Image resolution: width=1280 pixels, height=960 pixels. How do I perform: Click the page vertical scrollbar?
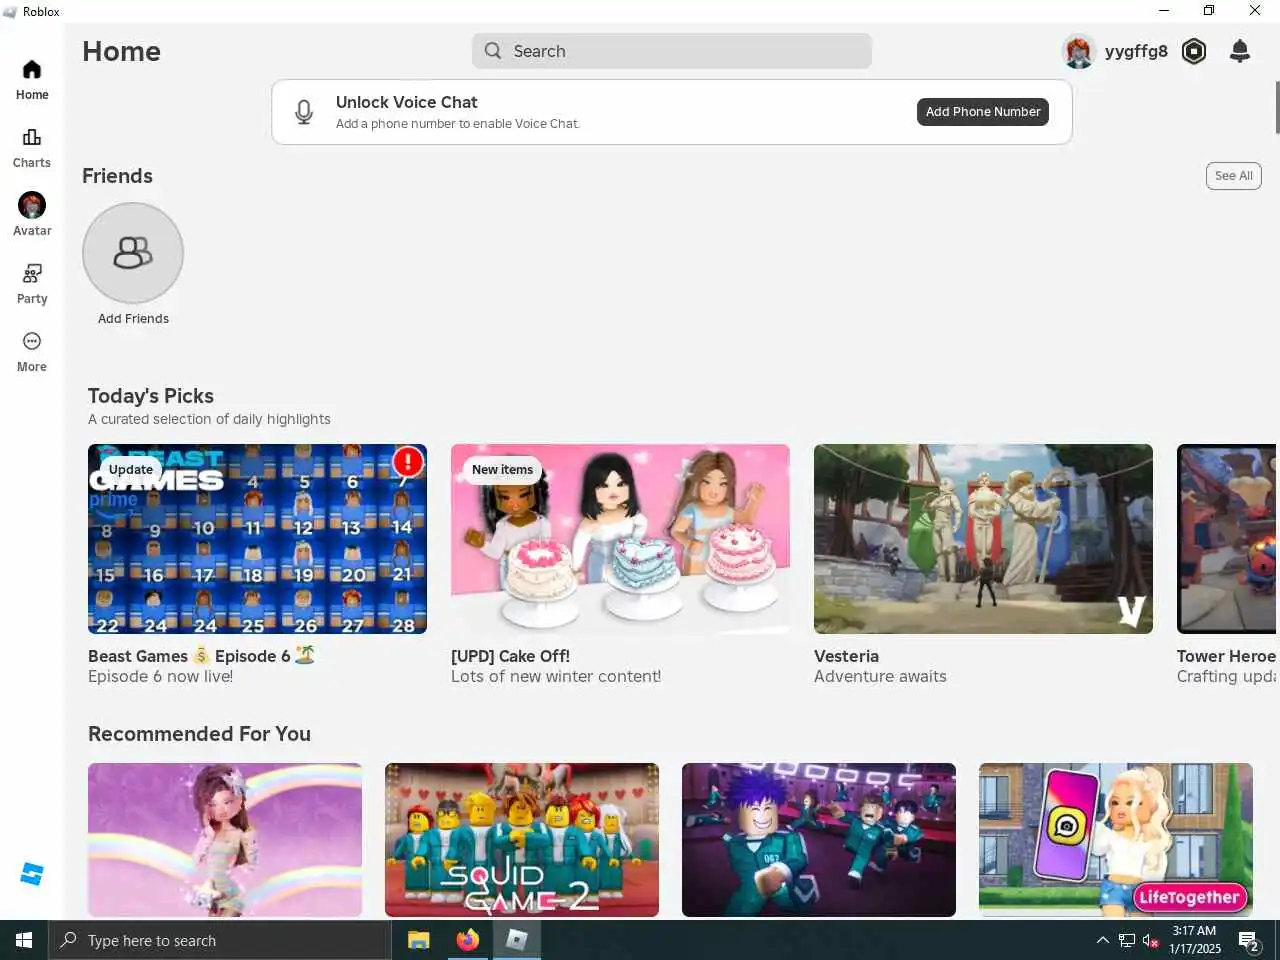[1276, 107]
